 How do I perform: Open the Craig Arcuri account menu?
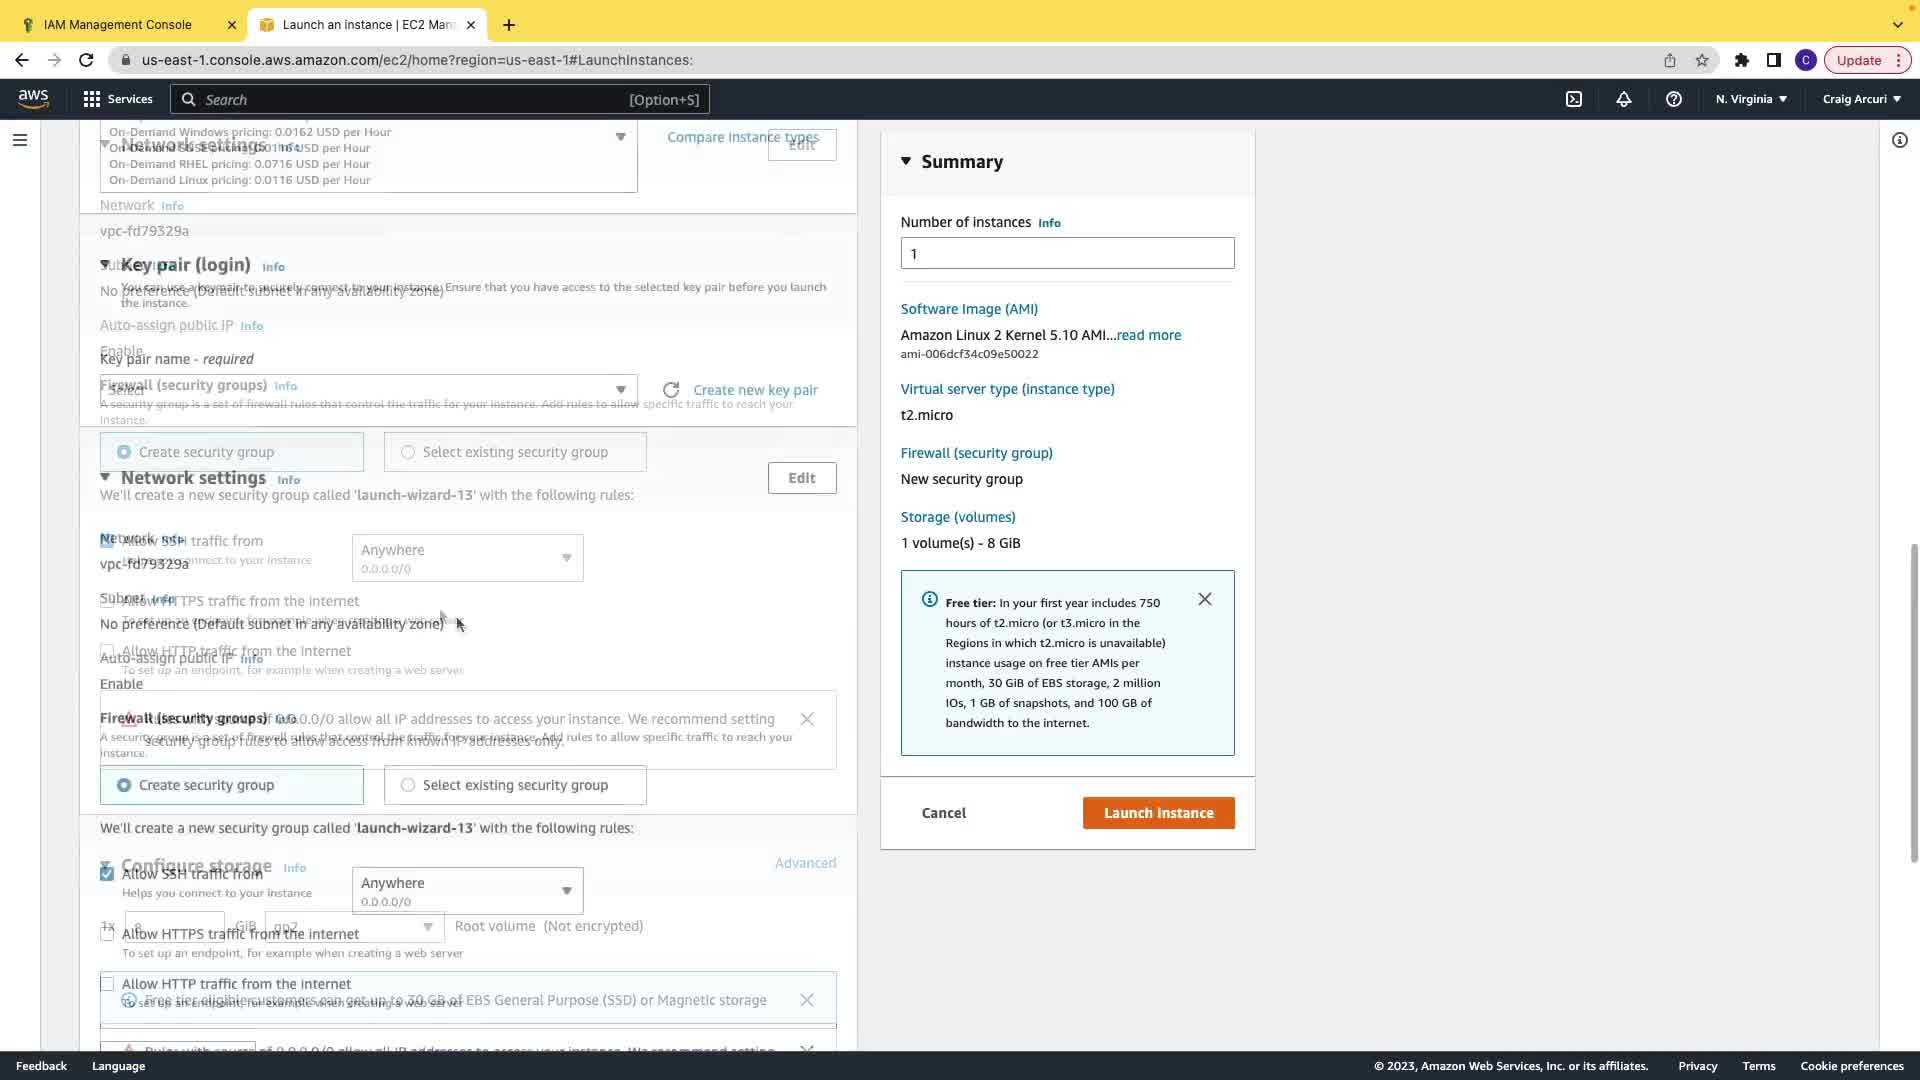[x=1862, y=99]
